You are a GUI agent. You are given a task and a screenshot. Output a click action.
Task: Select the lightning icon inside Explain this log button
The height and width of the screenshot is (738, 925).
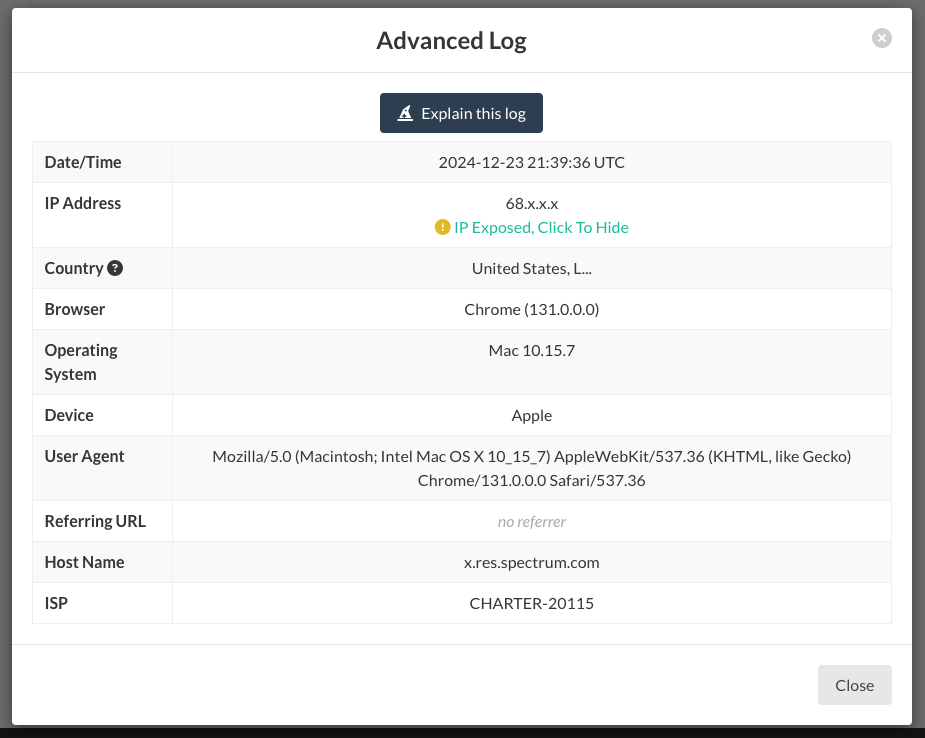pos(404,113)
